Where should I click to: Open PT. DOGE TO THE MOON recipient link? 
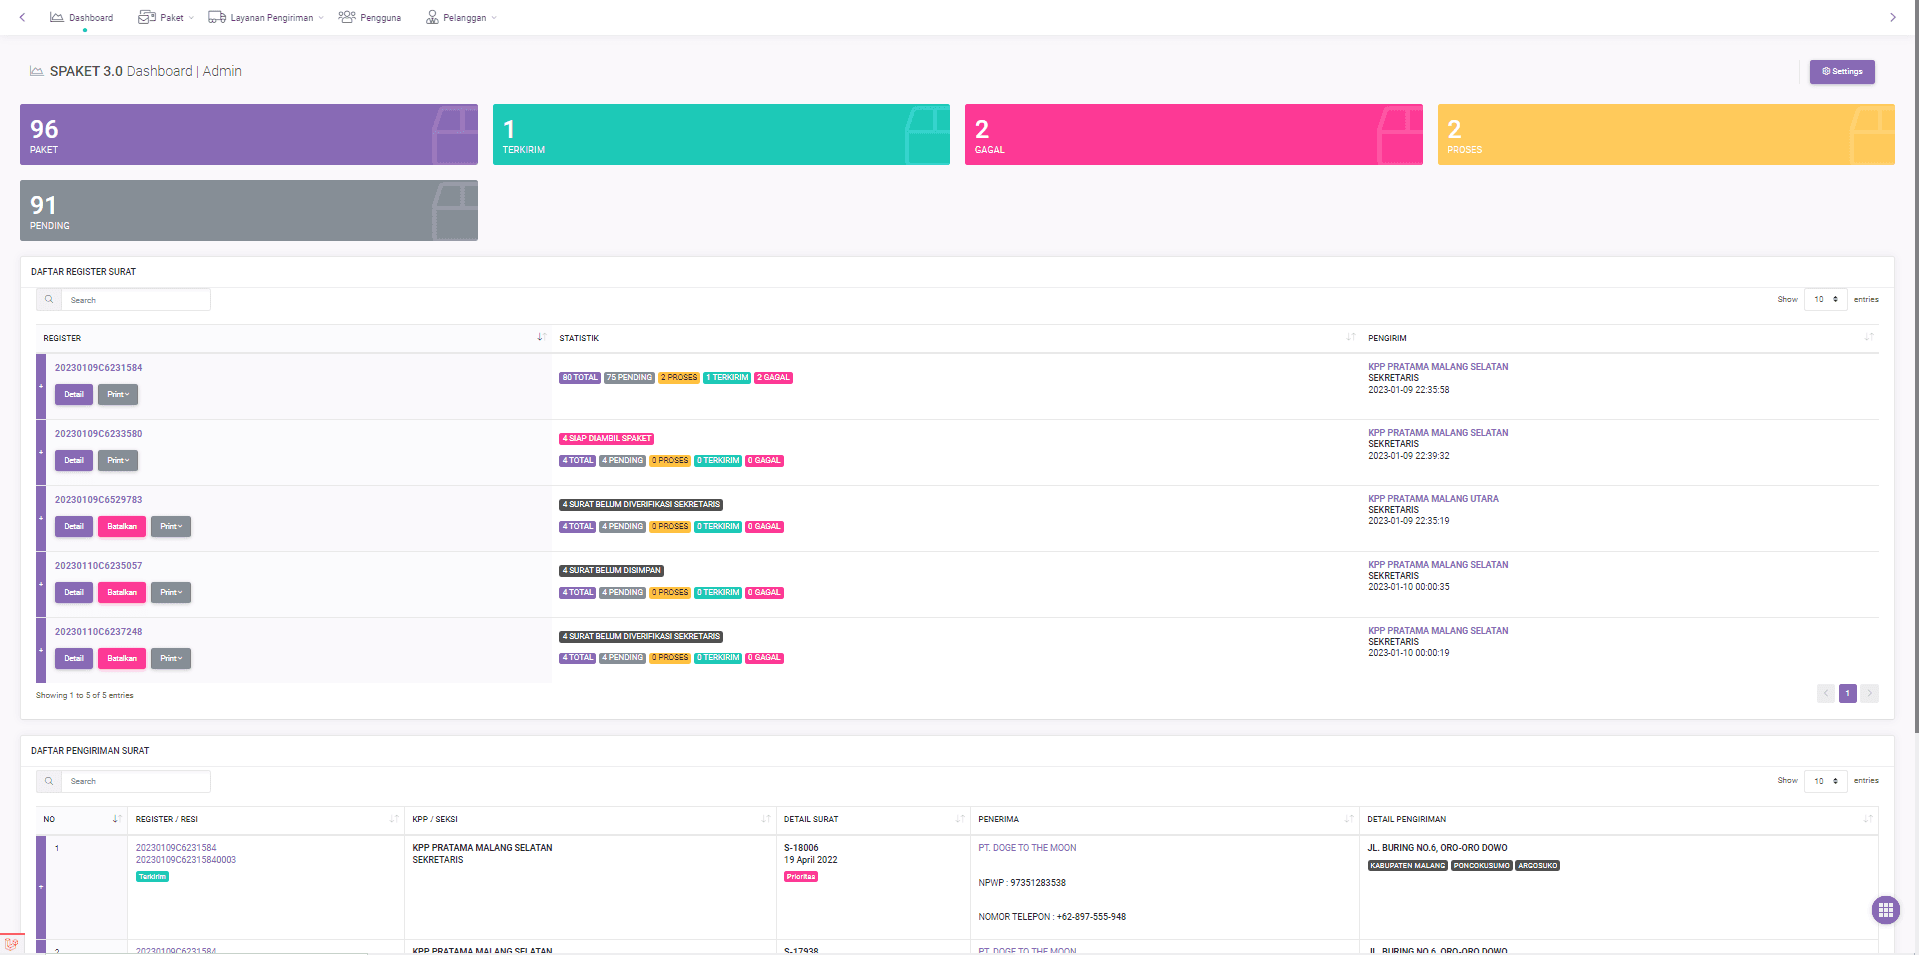pos(1027,848)
